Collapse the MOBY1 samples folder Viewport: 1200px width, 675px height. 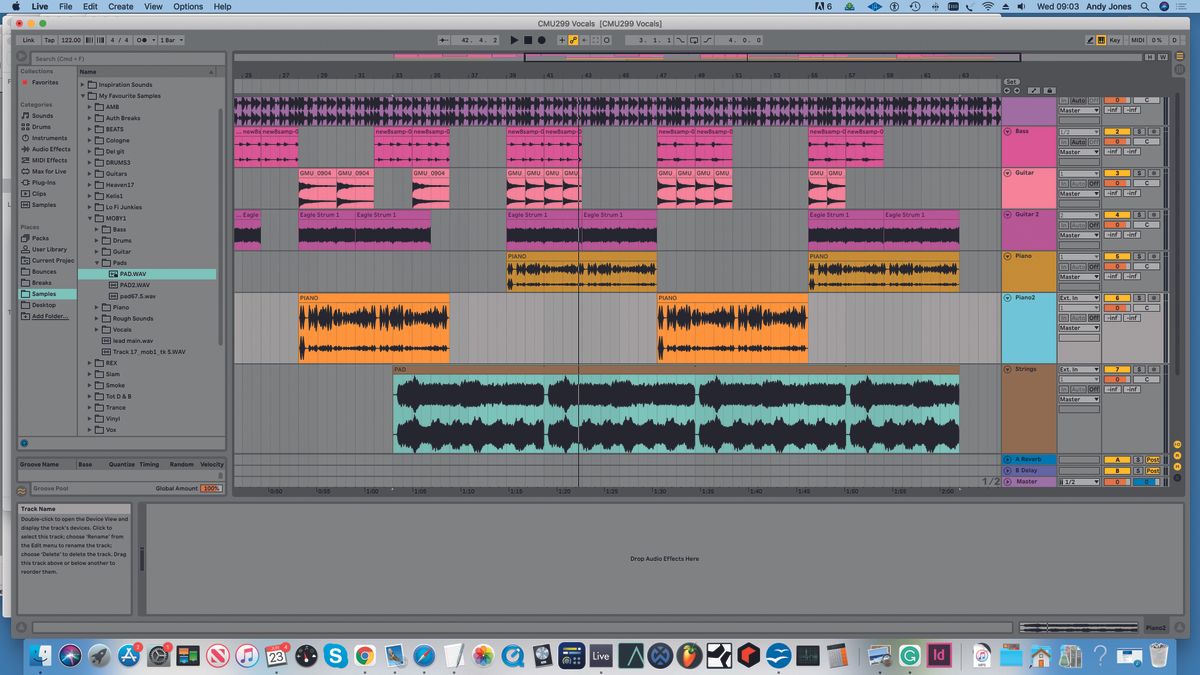tap(91, 217)
